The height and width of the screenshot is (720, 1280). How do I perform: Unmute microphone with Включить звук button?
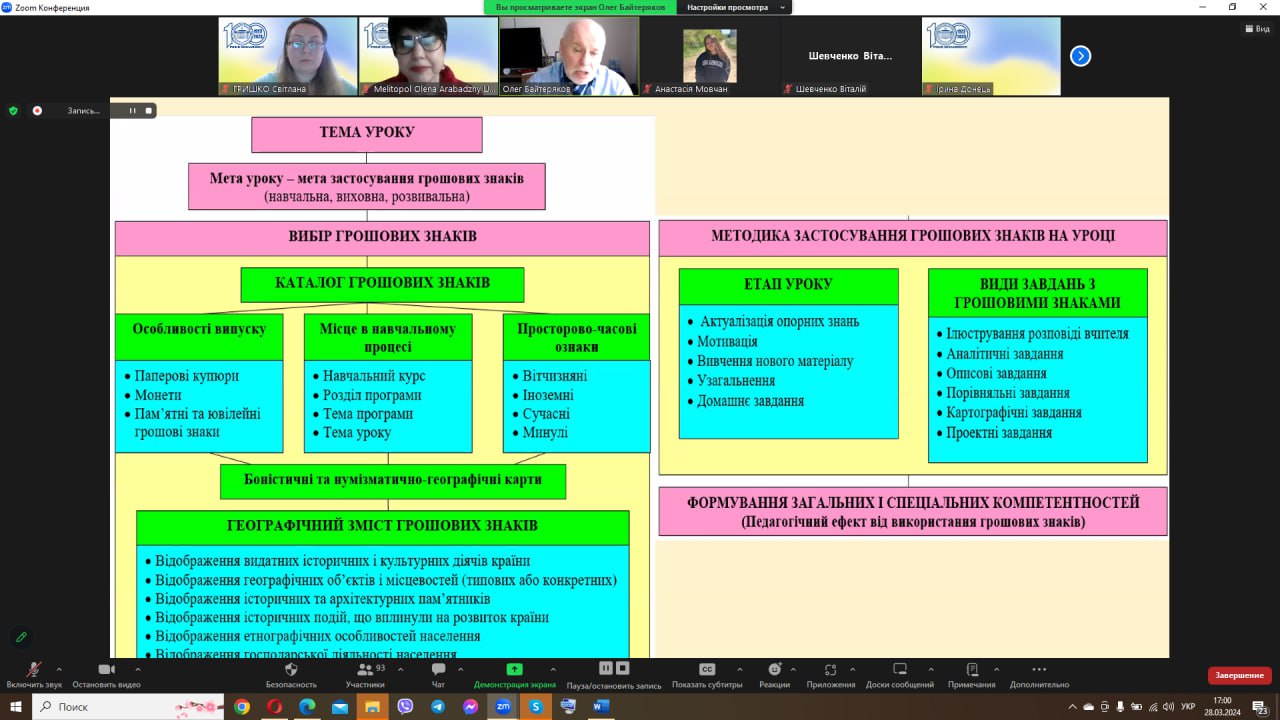click(x=34, y=670)
